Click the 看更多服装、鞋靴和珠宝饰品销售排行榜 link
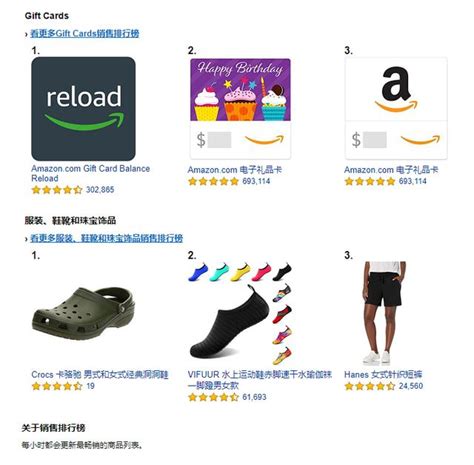Image resolution: width=474 pixels, height=465 pixels. click(x=107, y=238)
